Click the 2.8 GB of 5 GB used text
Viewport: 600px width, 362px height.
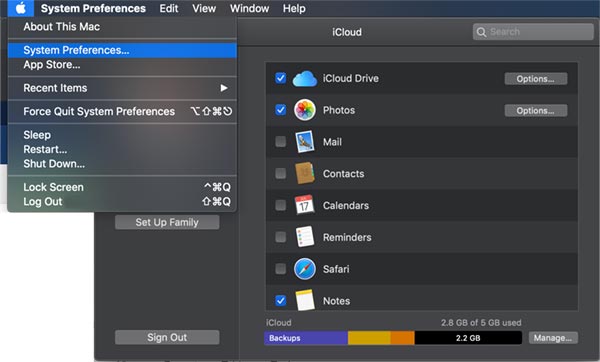pos(481,323)
